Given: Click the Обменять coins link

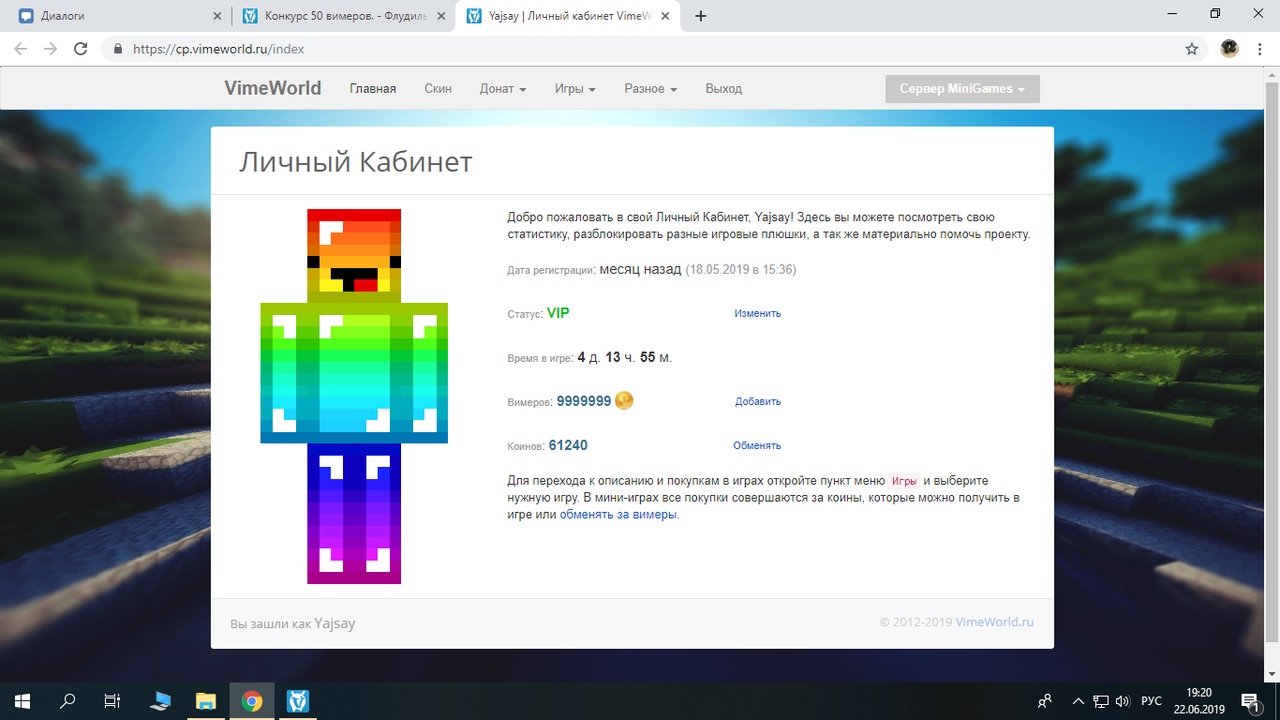Looking at the screenshot, I should click(757, 445).
